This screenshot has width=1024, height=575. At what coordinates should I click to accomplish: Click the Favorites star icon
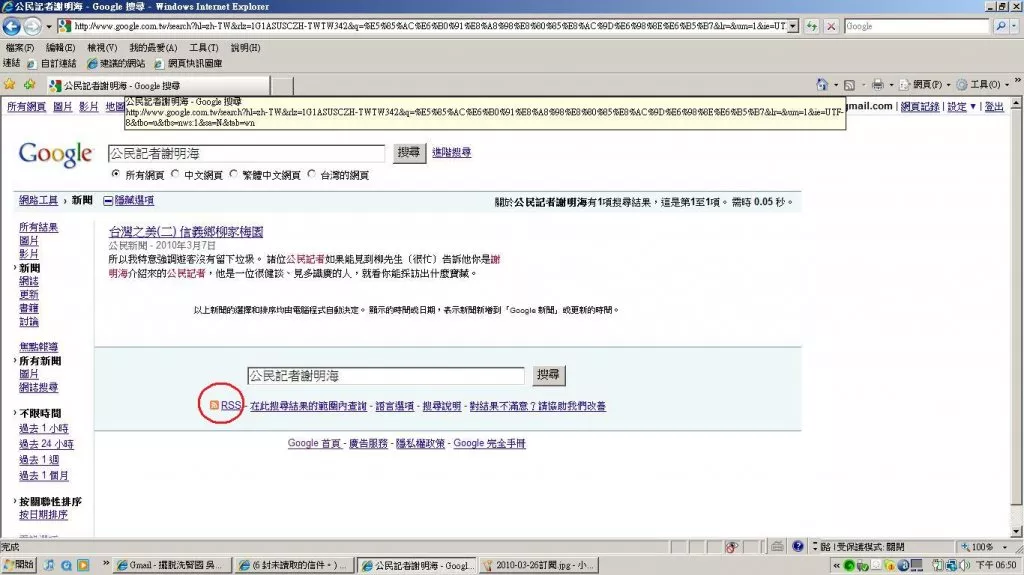[x=9, y=84]
